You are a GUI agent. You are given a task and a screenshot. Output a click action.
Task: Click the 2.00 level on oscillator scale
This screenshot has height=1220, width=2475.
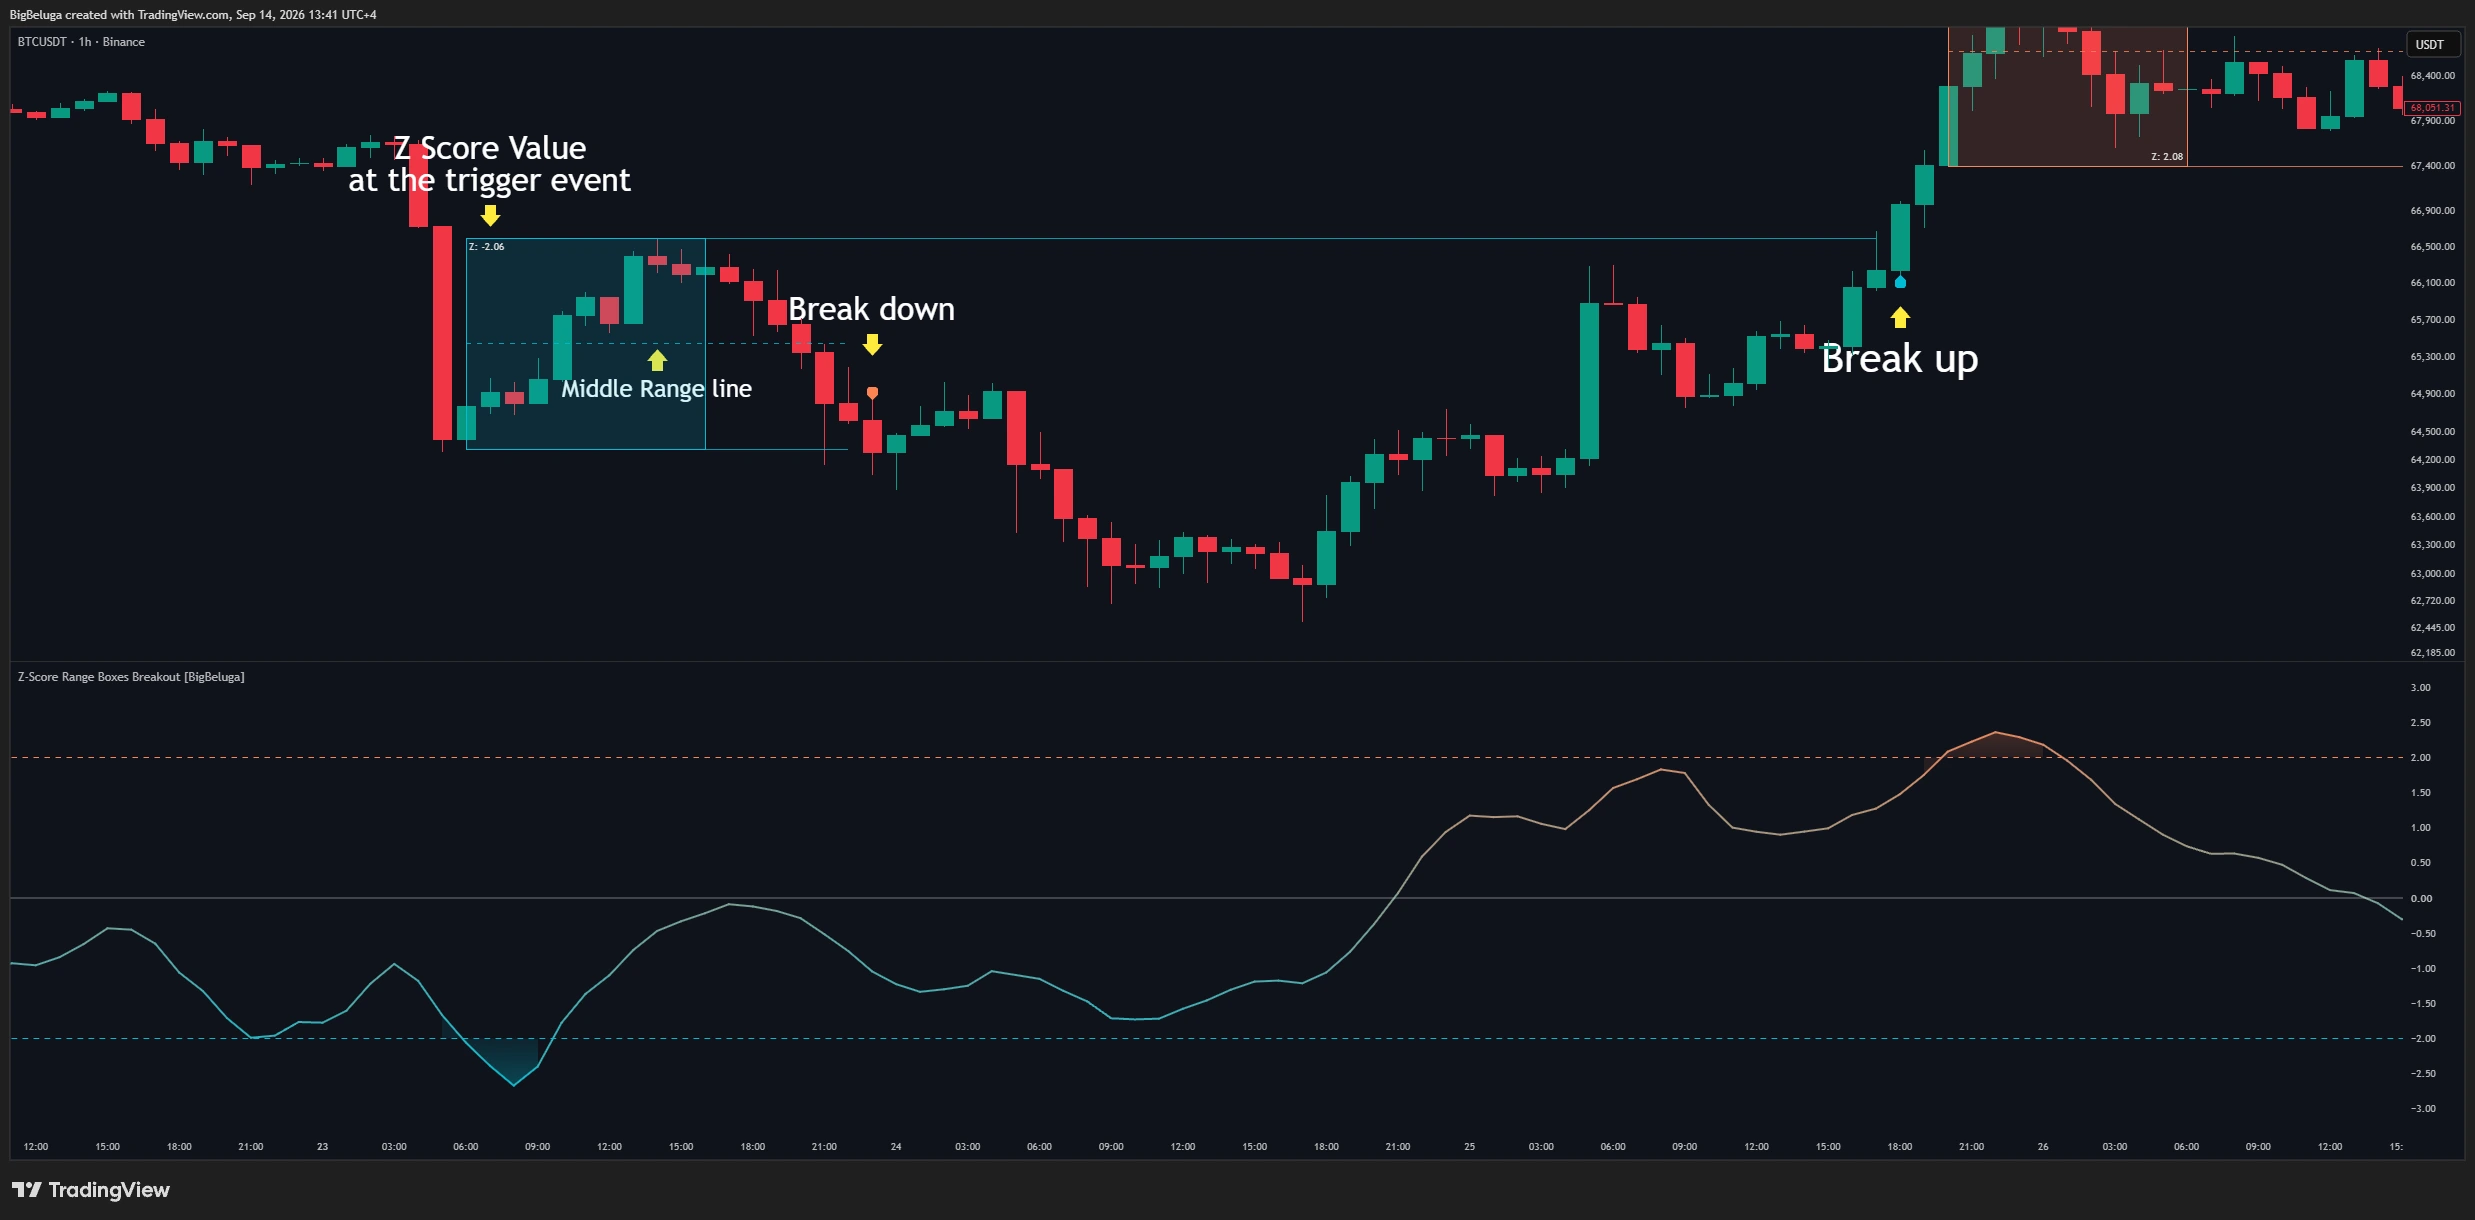point(2420,757)
